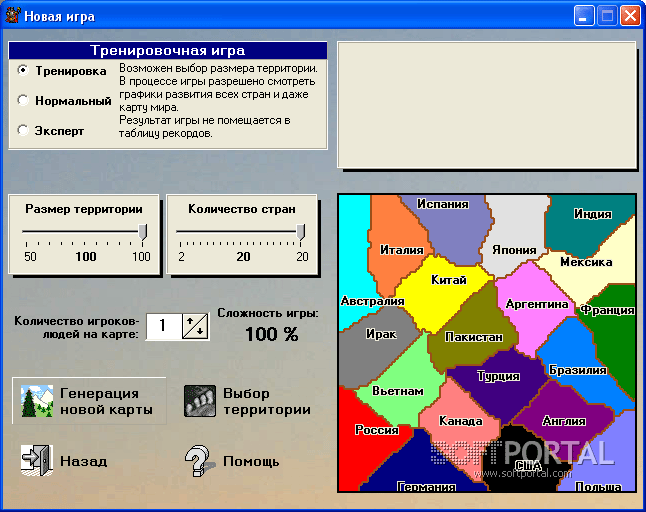Click the landscape tree icon for map generation
The height and width of the screenshot is (512, 646).
[37, 401]
